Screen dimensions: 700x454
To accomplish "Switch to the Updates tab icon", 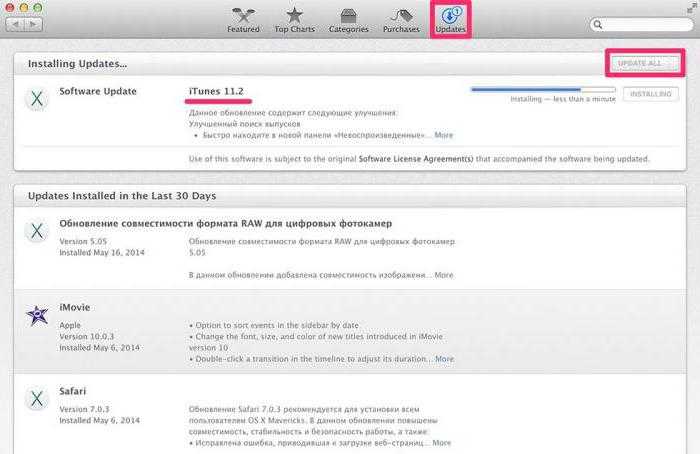I will click(450, 15).
